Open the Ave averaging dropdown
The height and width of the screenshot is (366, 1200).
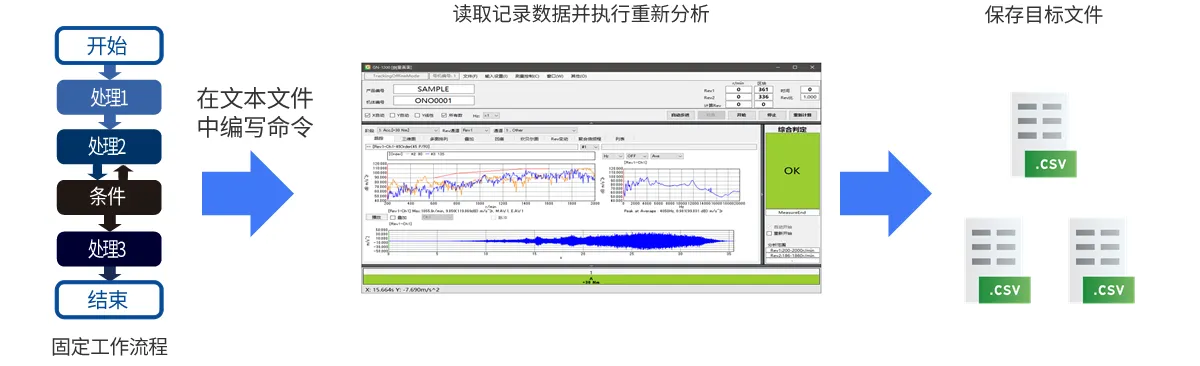pyautogui.click(x=666, y=156)
